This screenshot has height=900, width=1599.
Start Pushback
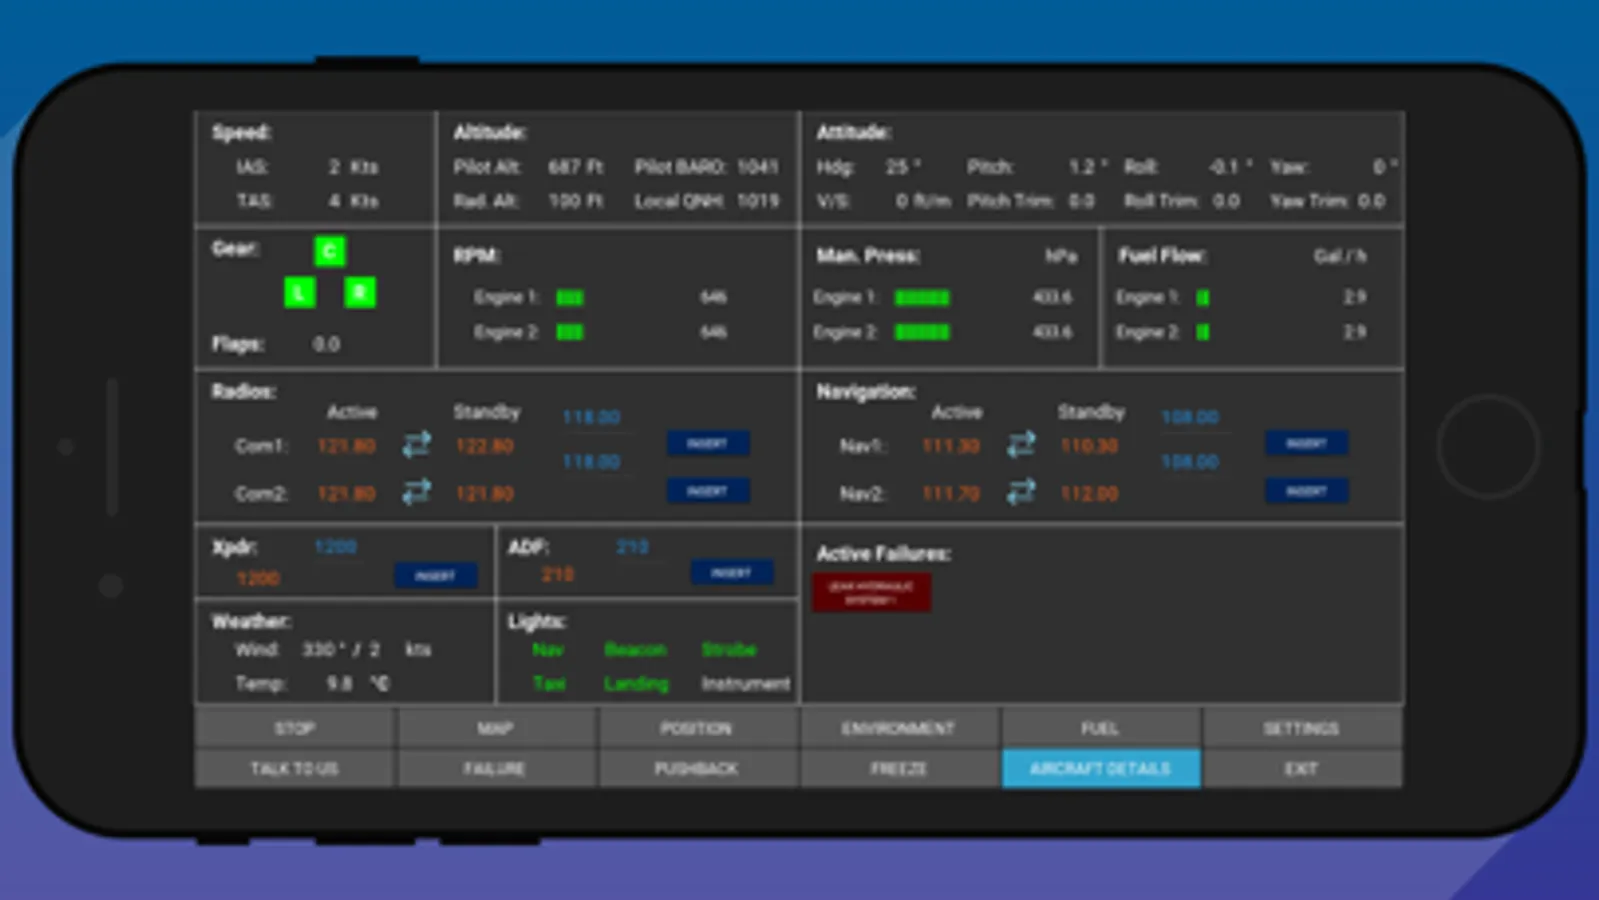click(697, 769)
